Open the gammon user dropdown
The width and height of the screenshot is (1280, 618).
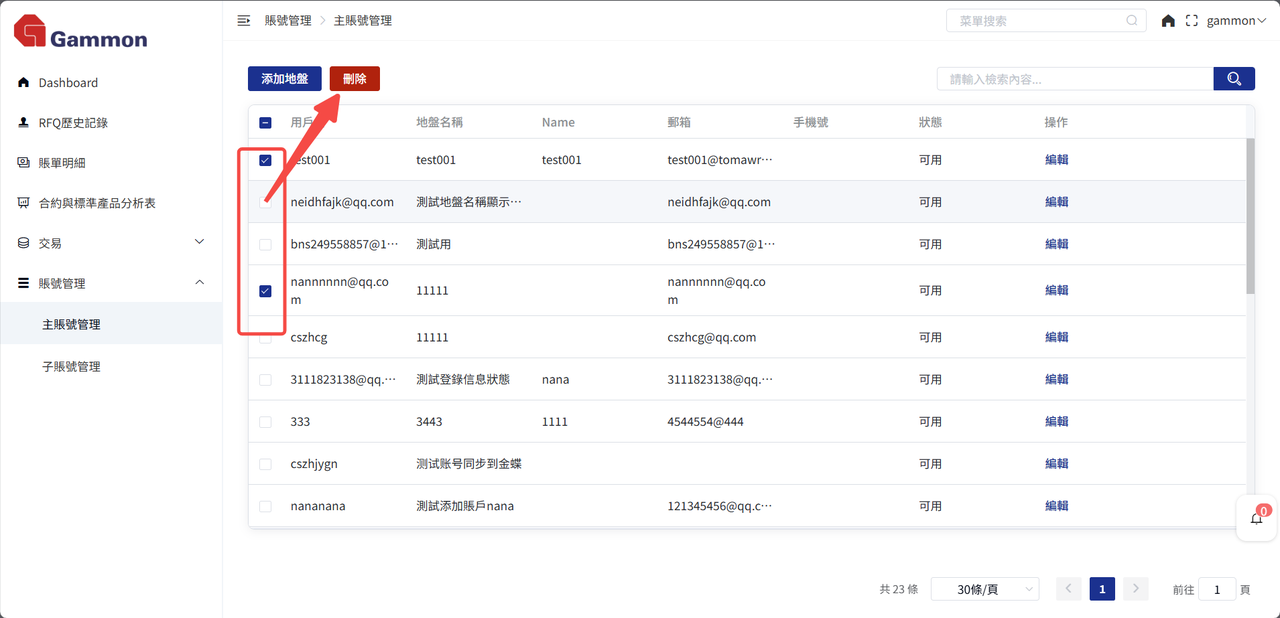coord(1236,20)
